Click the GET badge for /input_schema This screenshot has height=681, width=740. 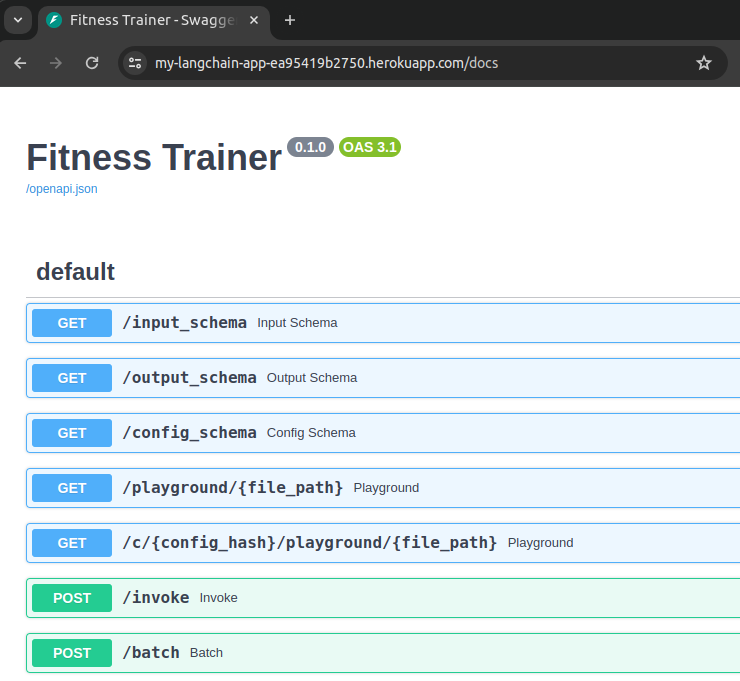[x=72, y=323]
